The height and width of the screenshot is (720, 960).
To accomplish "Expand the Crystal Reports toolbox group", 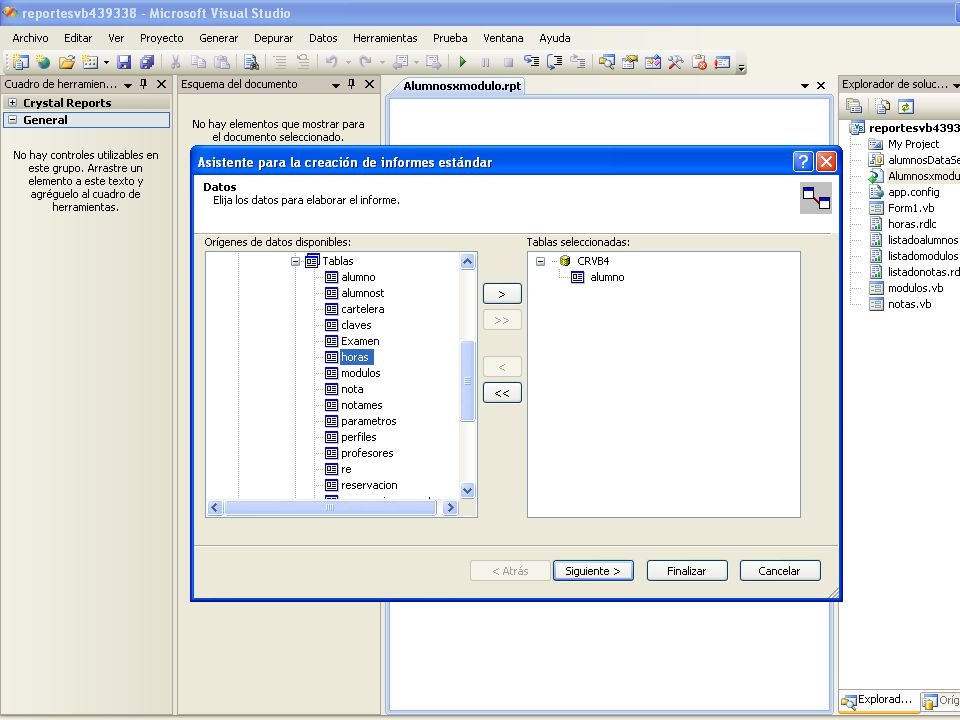I will pyautogui.click(x=12, y=102).
